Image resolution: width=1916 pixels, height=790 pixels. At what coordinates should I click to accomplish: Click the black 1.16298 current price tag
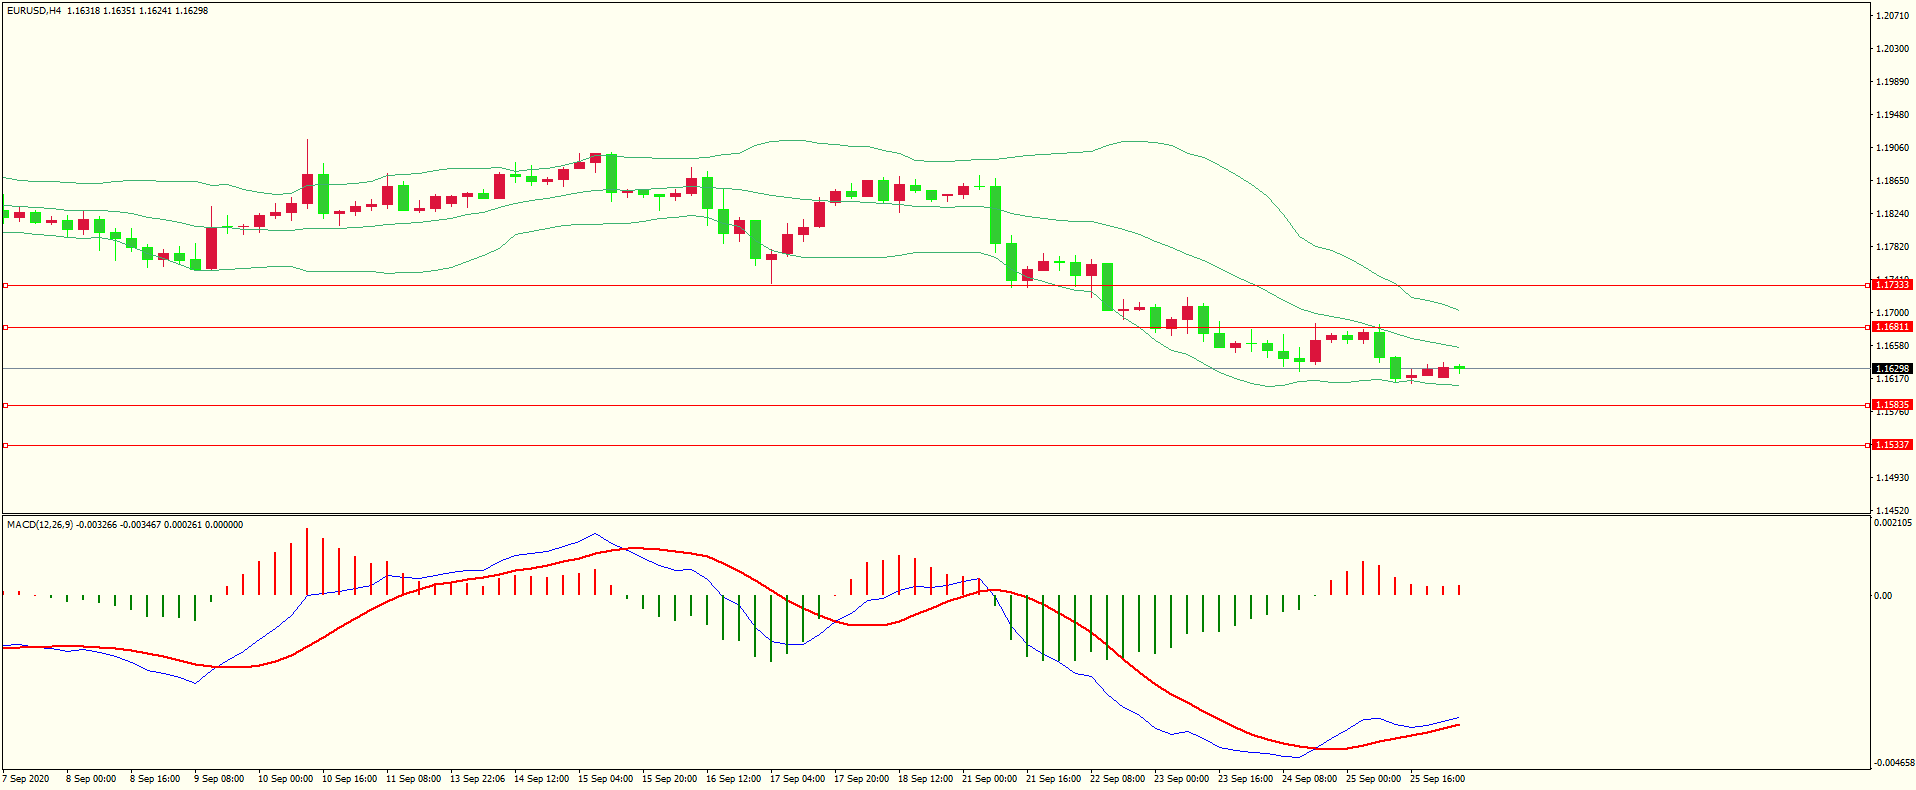[1892, 369]
